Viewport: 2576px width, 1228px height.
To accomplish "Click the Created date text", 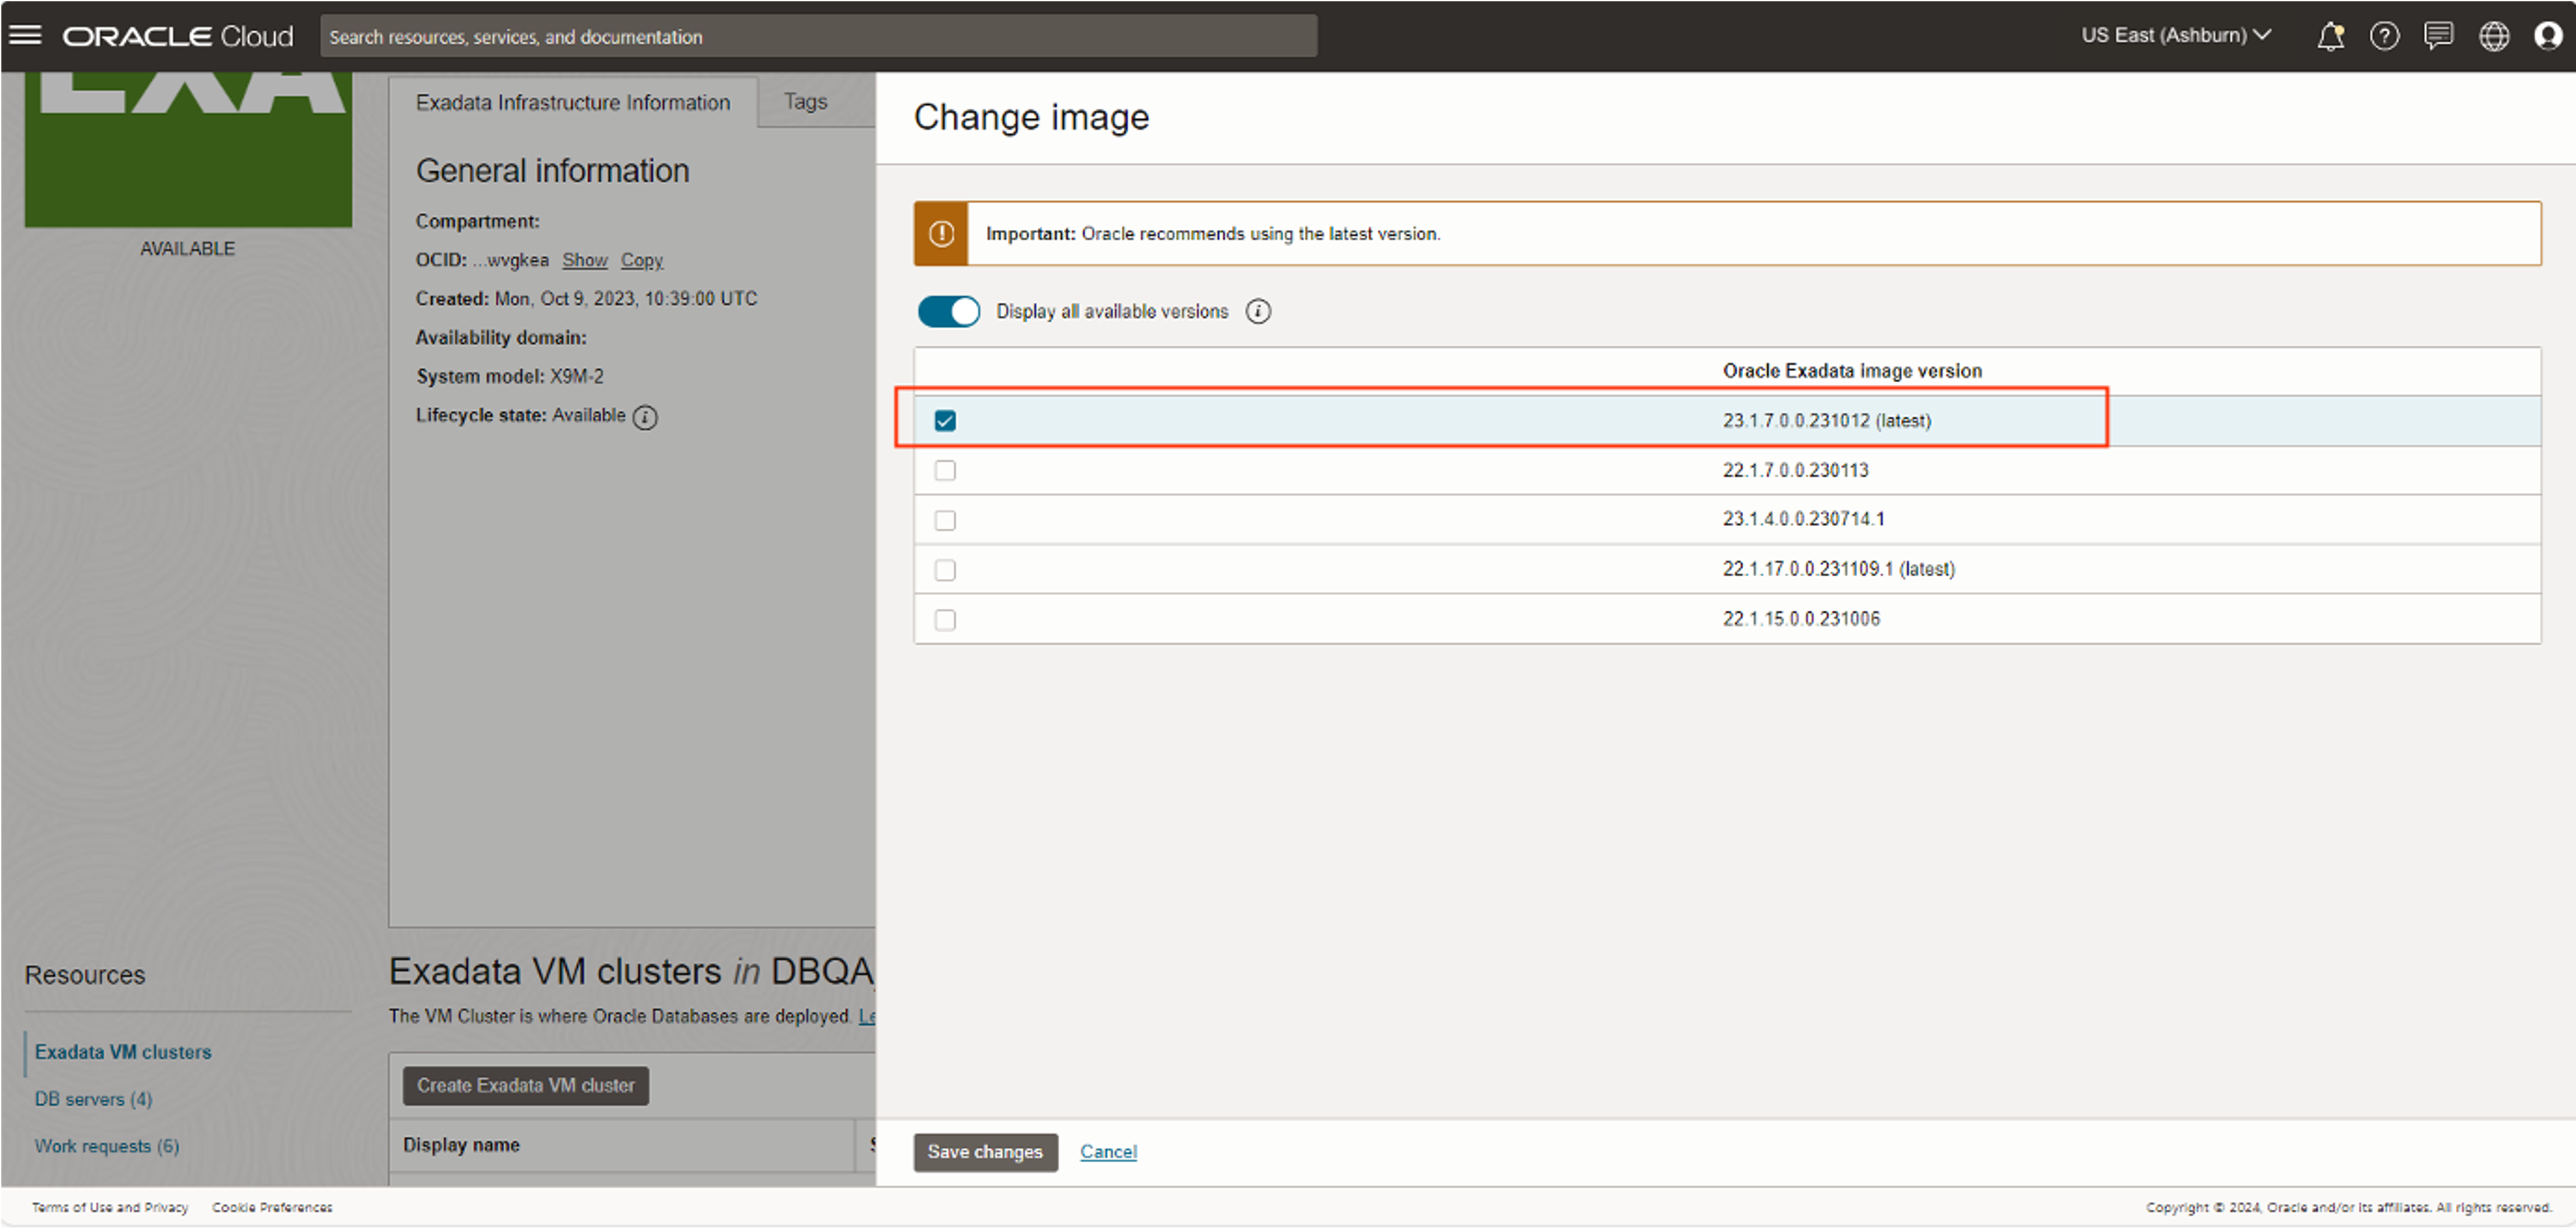I will (586, 299).
